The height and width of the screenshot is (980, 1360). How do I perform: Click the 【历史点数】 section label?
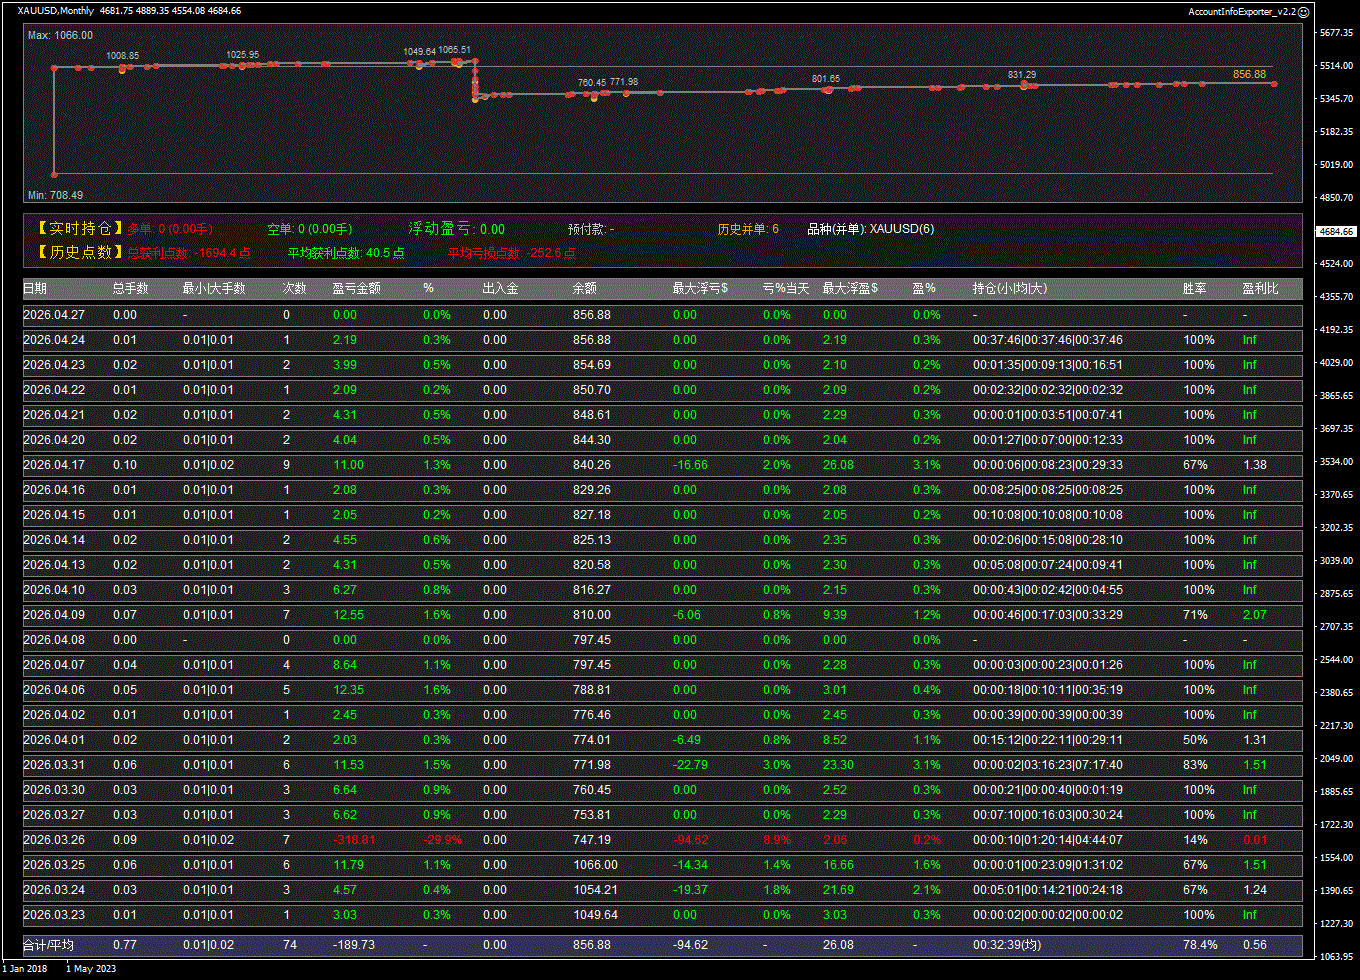click(x=80, y=253)
